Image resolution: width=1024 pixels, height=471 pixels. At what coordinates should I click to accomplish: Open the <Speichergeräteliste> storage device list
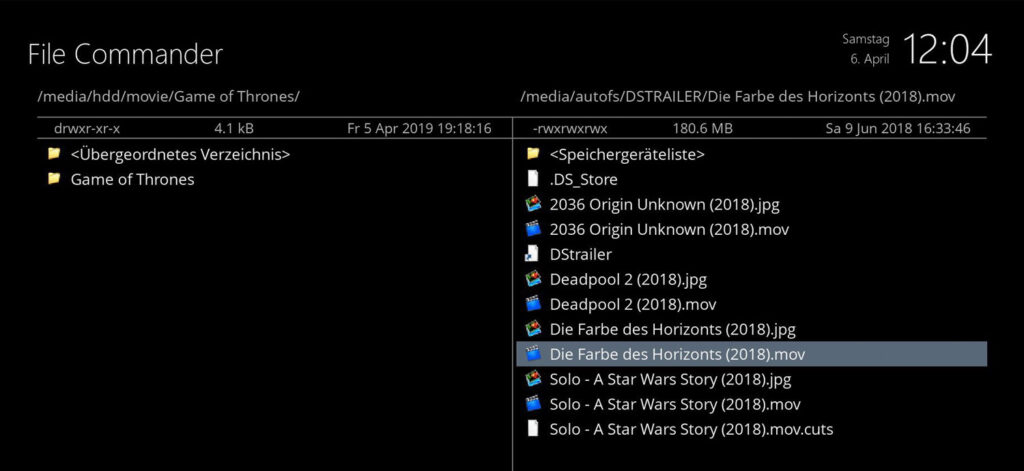[627, 154]
